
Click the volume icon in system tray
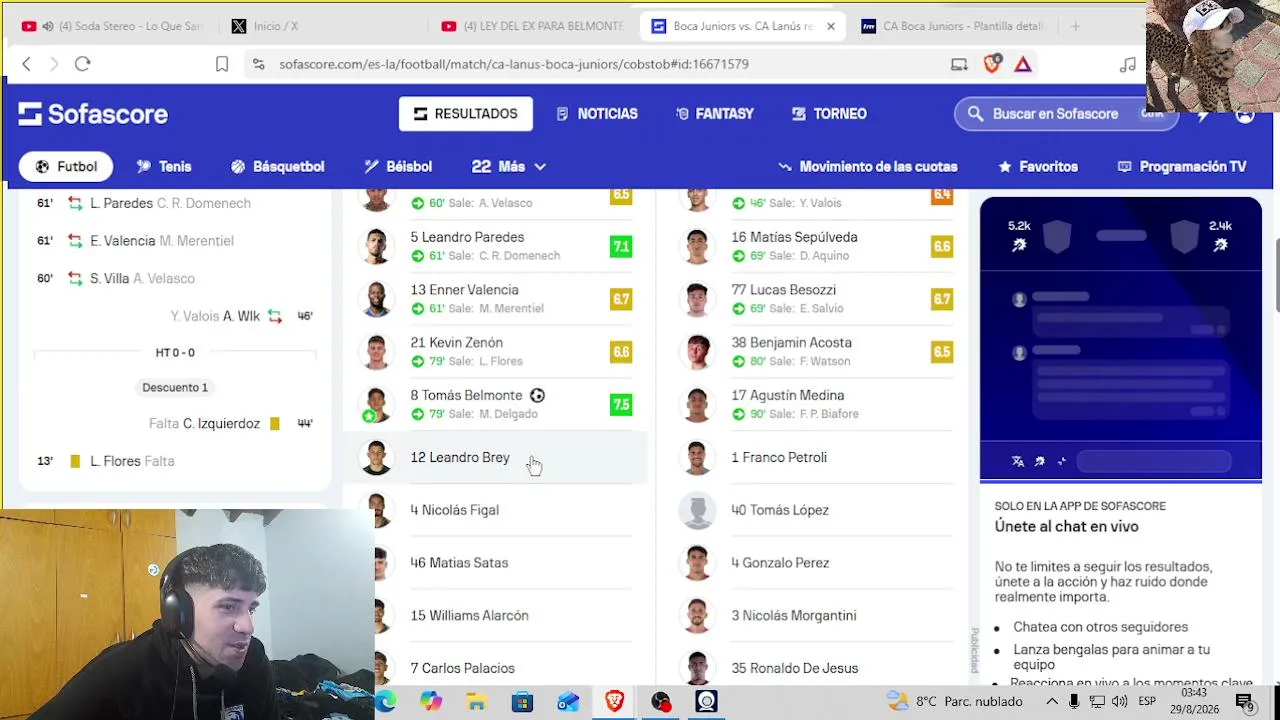point(1119,702)
